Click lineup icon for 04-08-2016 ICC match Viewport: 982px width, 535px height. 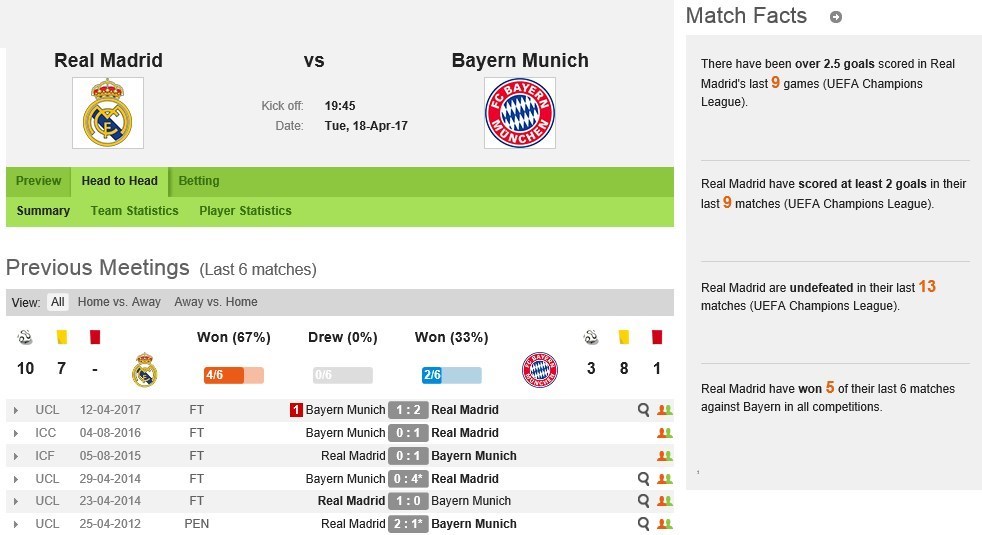(664, 433)
